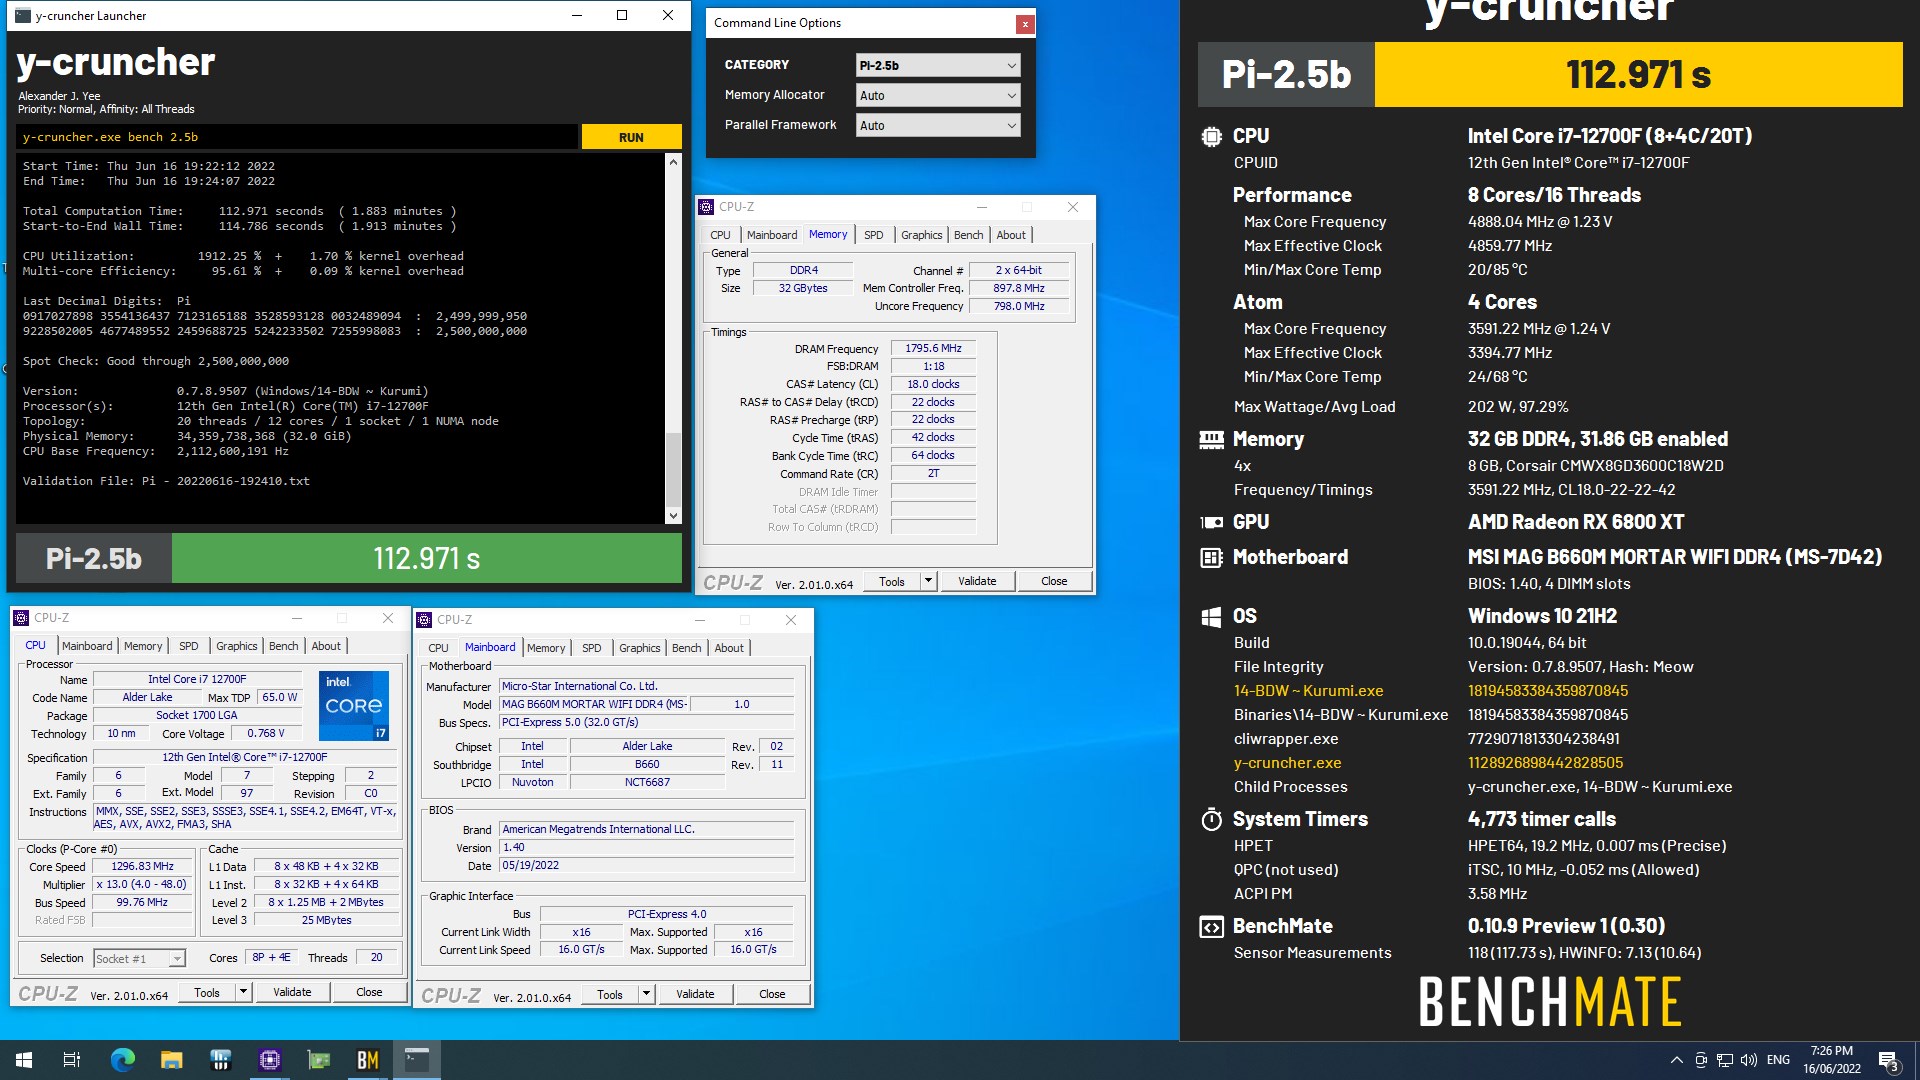1920x1080 pixels.
Task: Click the CAS# Latency 18.0 clocks value
Action: [x=933, y=384]
